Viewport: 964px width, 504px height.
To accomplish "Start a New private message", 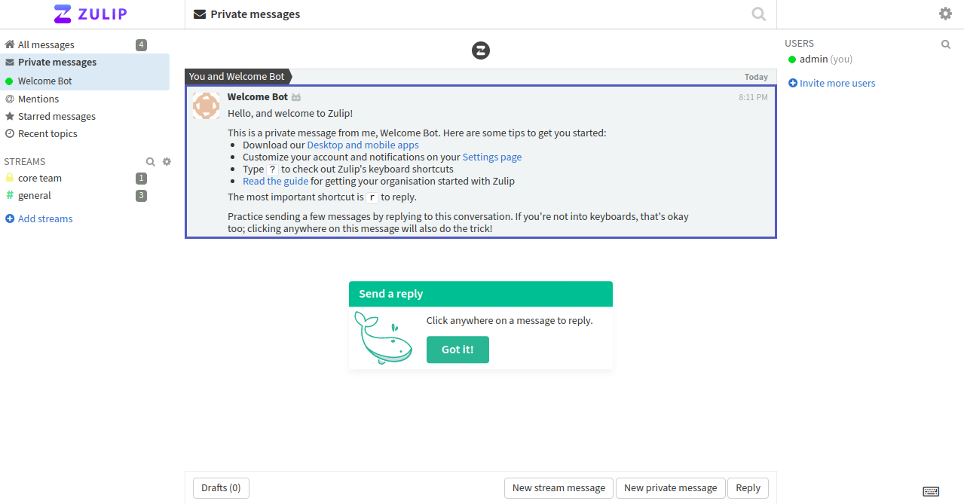I will coord(670,488).
